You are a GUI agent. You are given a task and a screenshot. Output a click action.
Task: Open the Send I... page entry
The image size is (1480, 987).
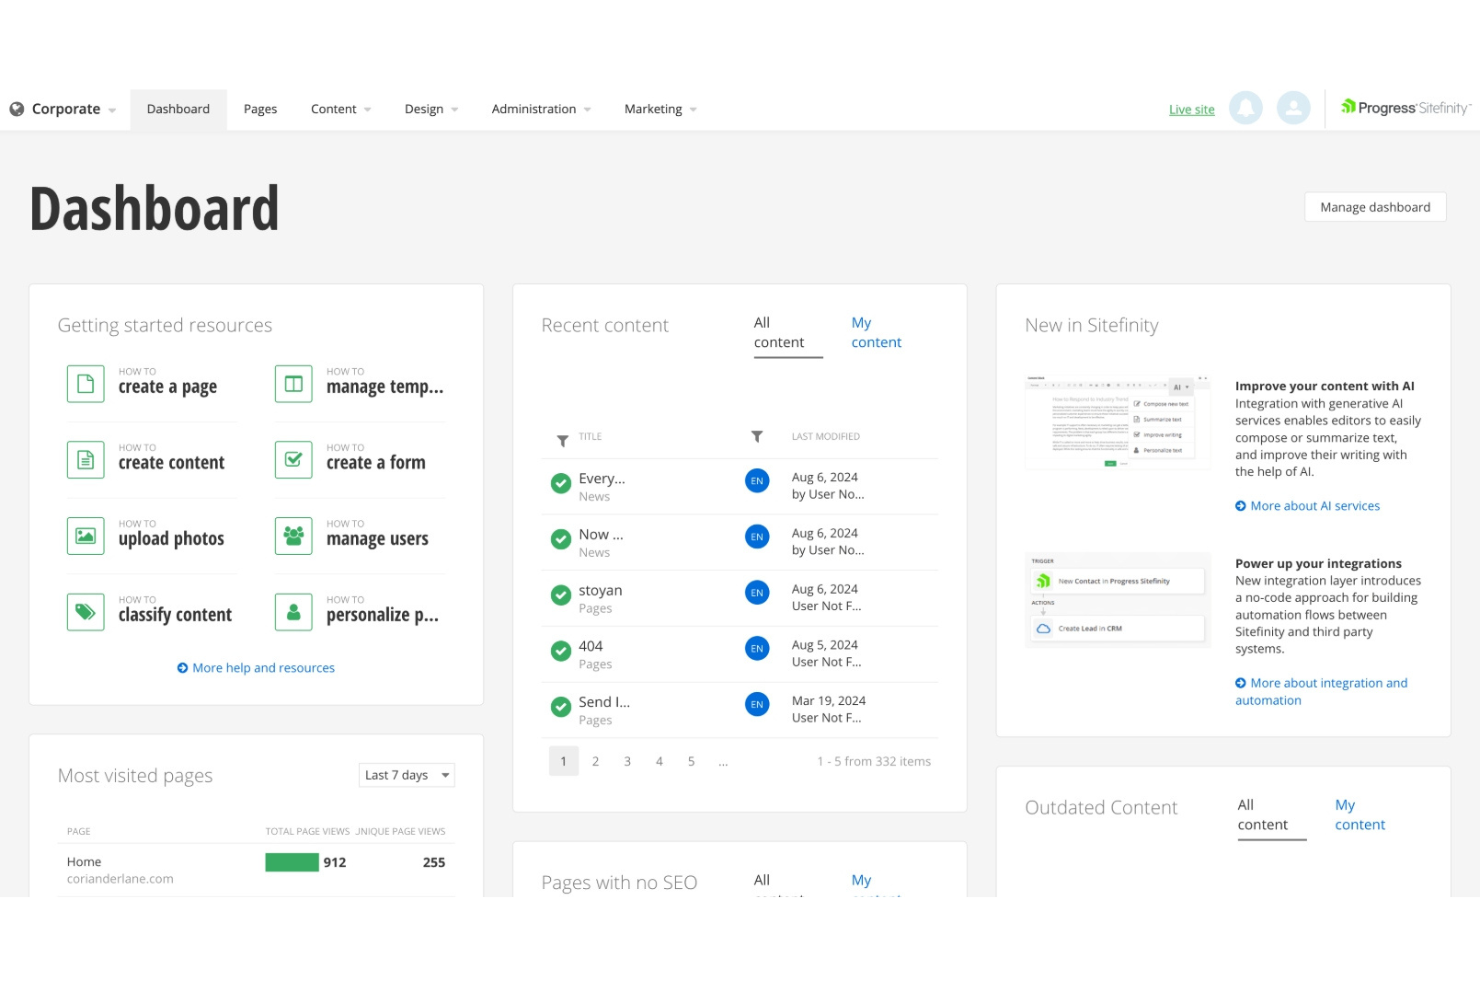604,703
